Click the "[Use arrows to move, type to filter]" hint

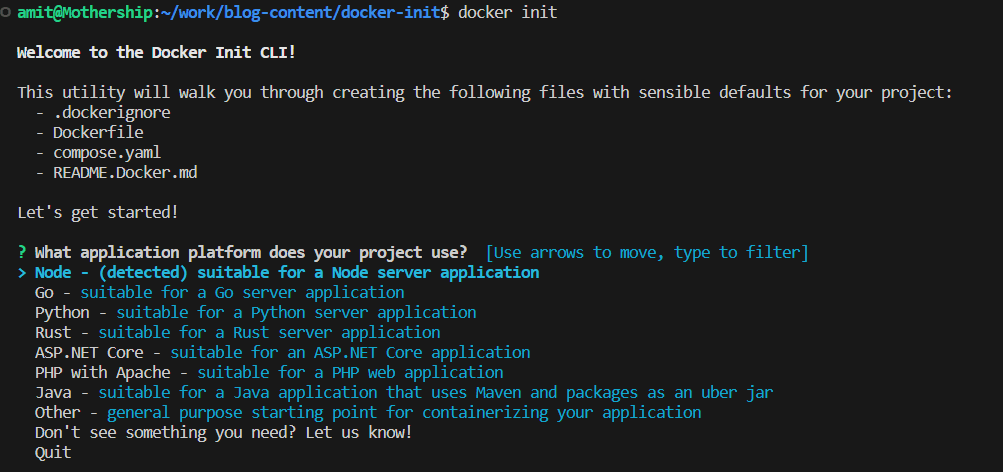coord(647,253)
